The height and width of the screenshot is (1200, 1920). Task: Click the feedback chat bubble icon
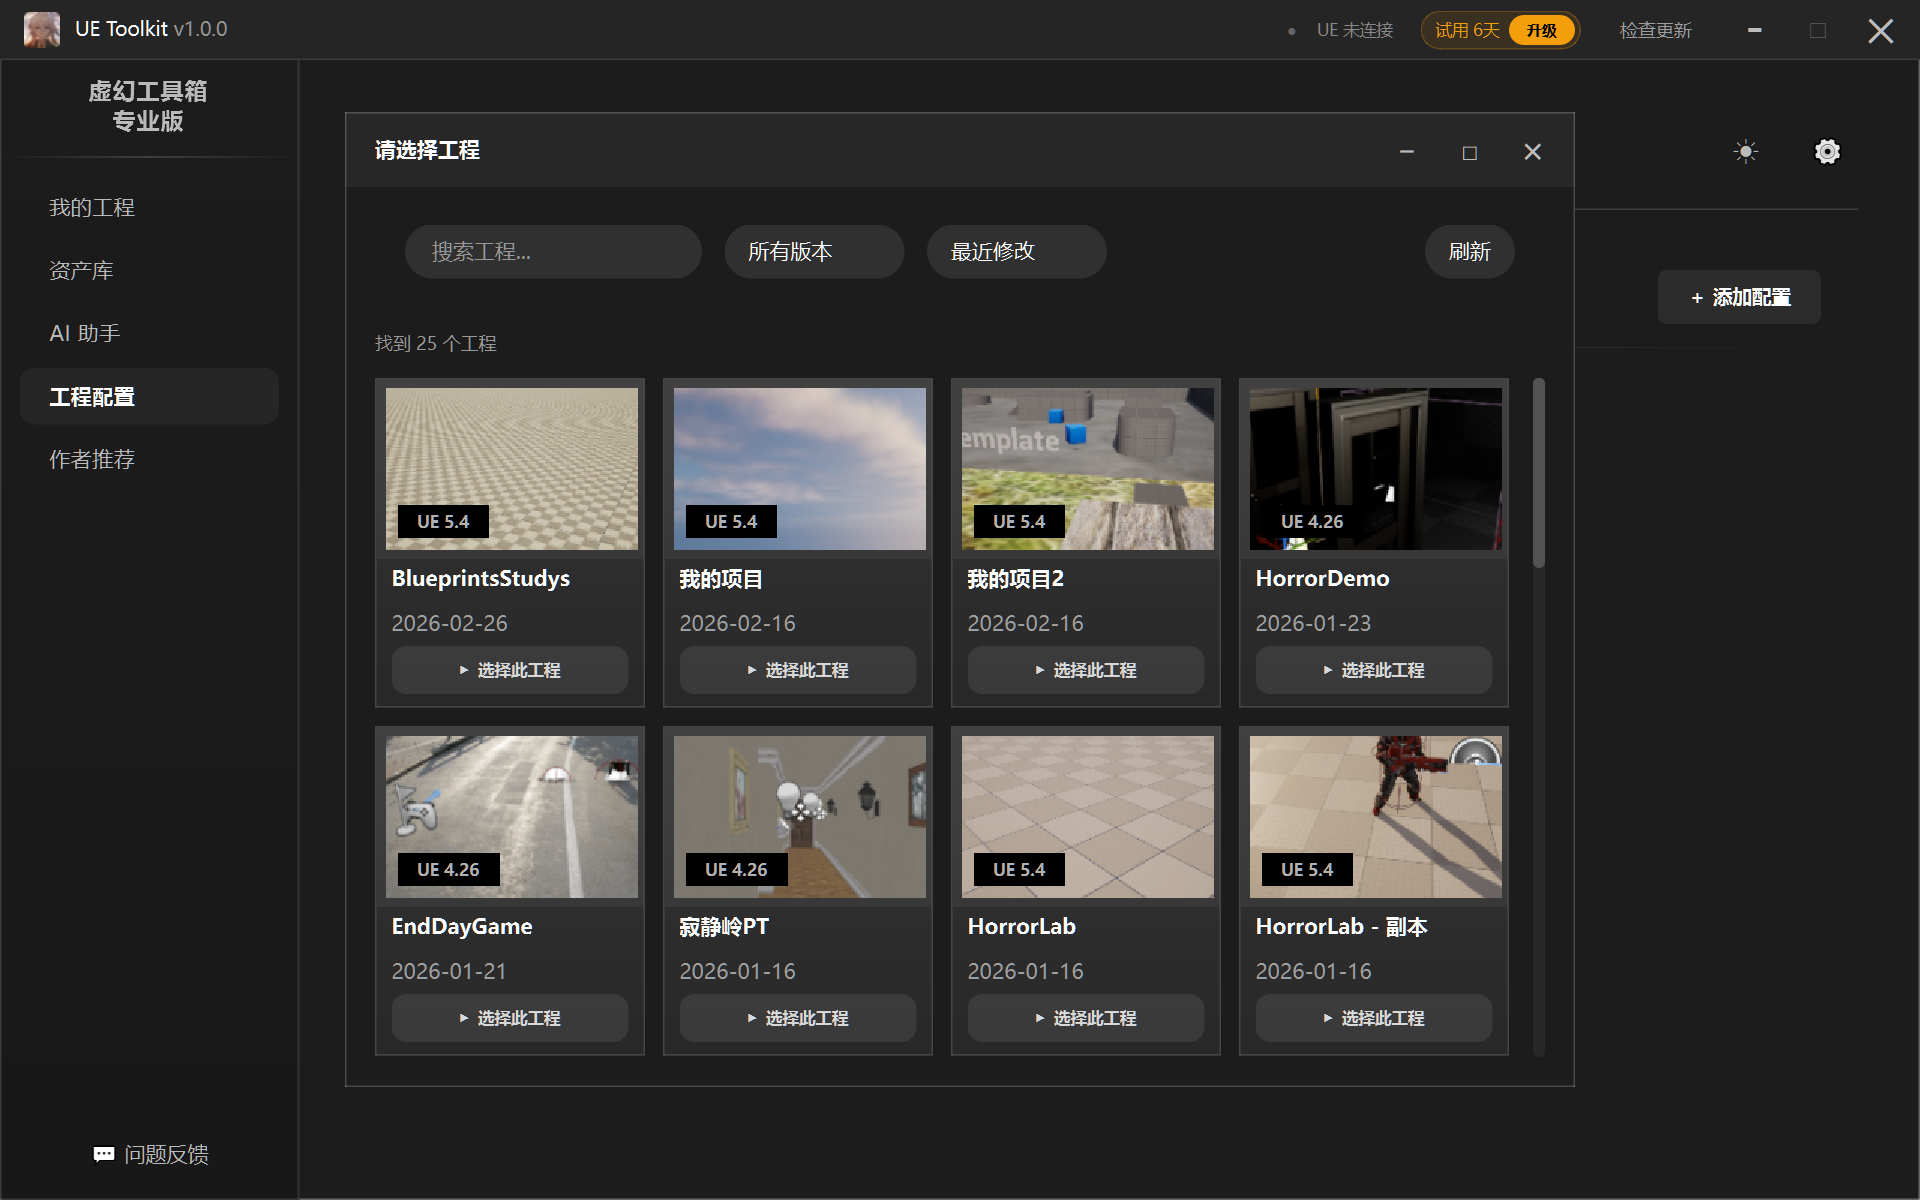pyautogui.click(x=104, y=1154)
